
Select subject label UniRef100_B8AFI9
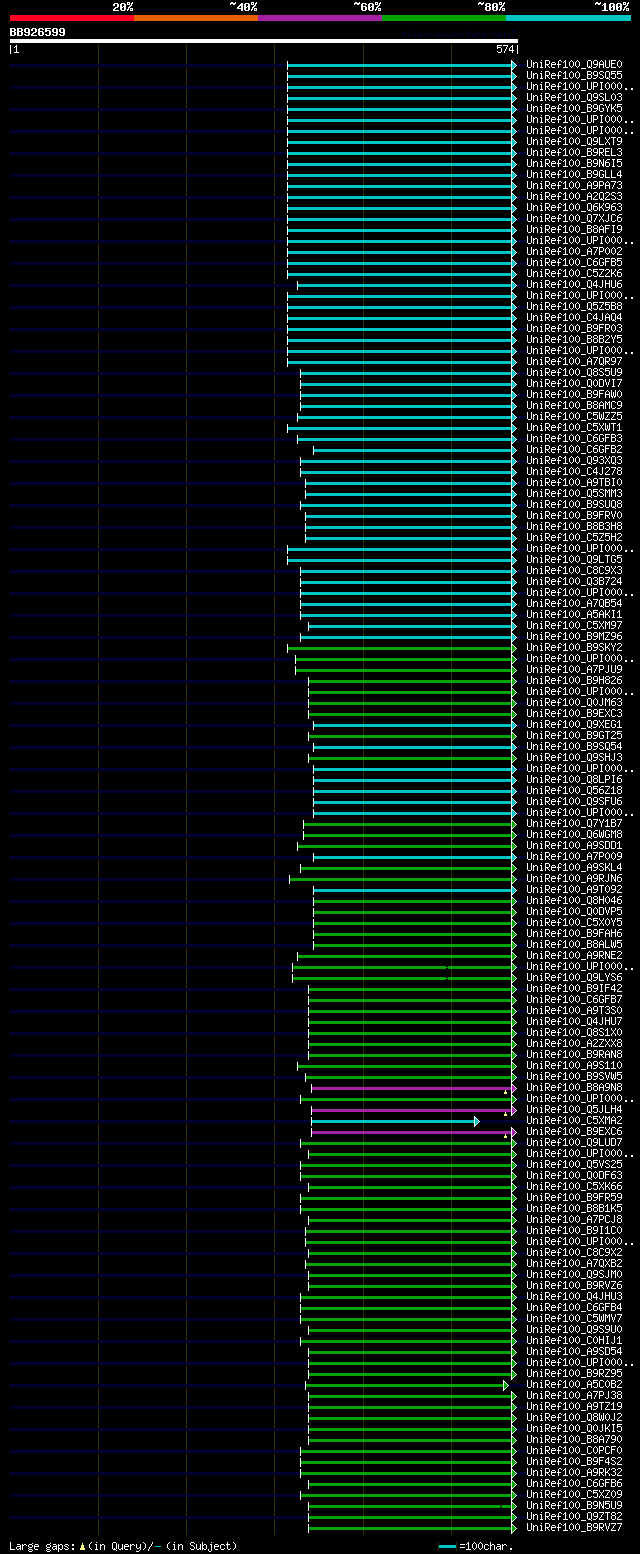coord(574,230)
